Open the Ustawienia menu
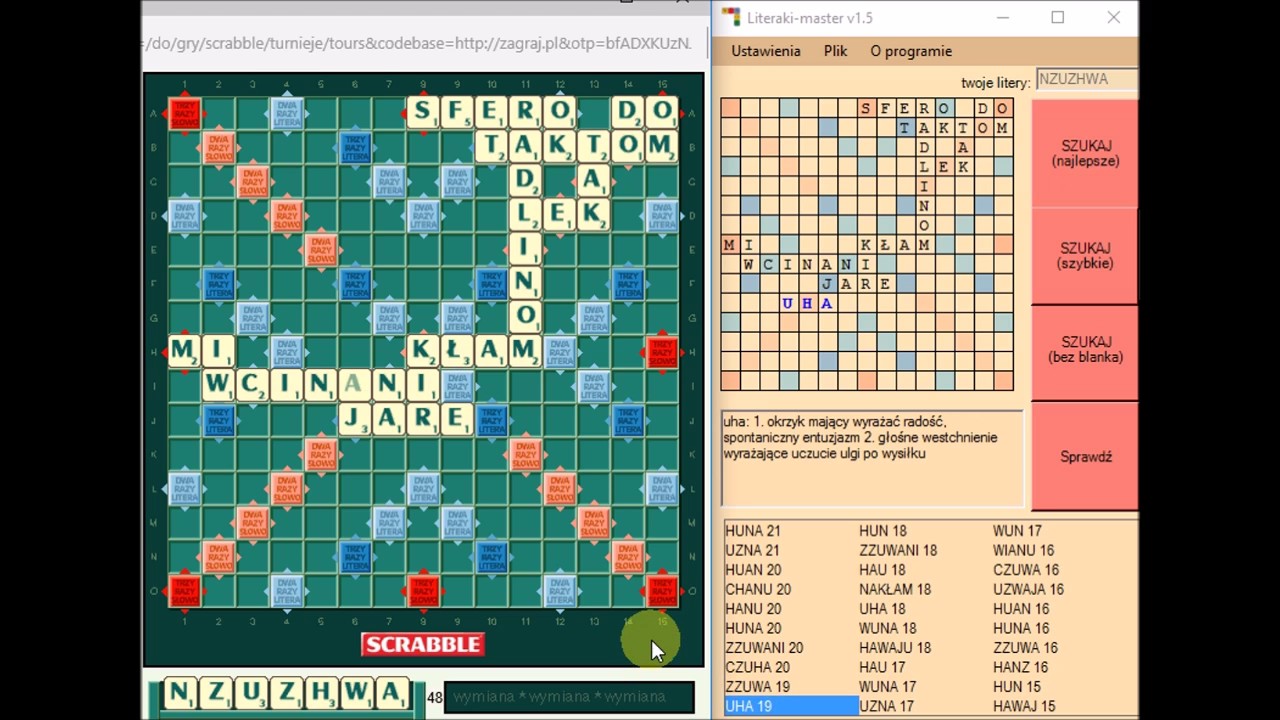Viewport: 1280px width, 720px height. pos(765,51)
